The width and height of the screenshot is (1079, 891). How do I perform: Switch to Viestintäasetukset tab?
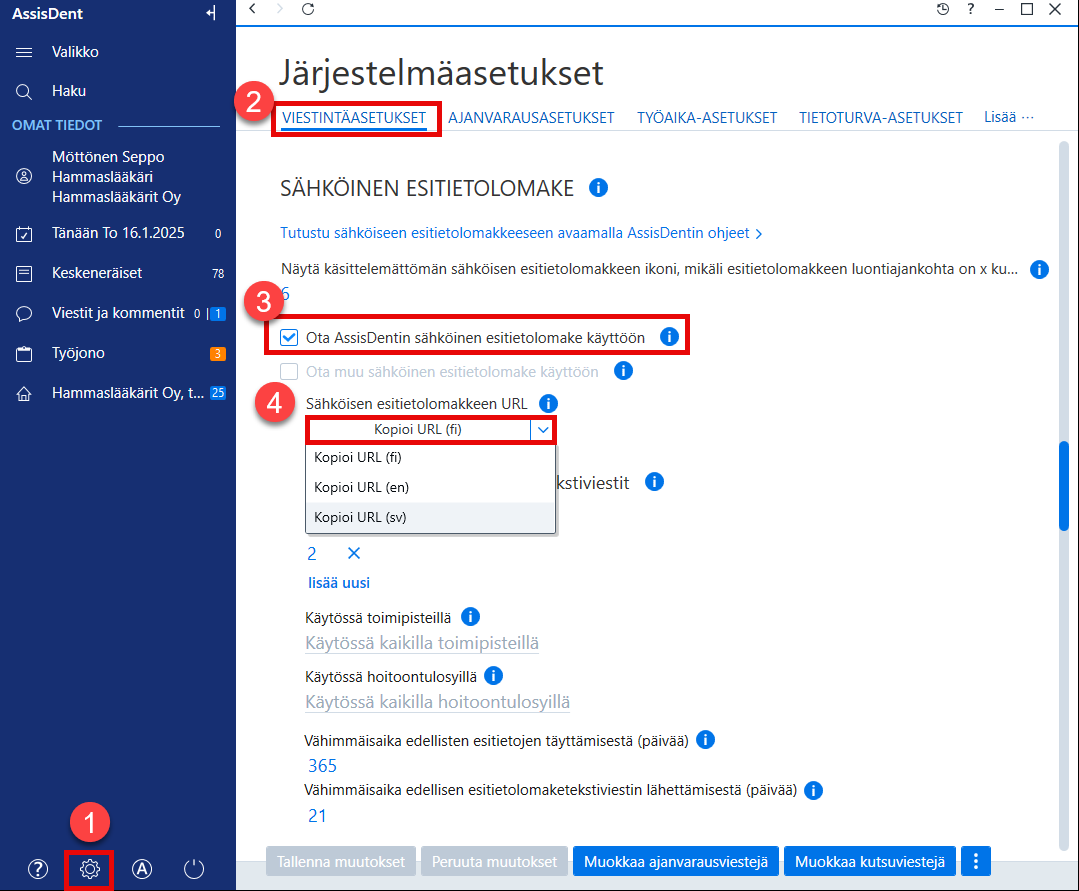[354, 118]
